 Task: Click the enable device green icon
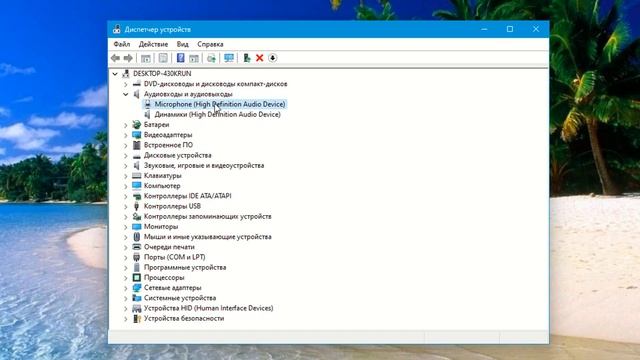(x=247, y=58)
